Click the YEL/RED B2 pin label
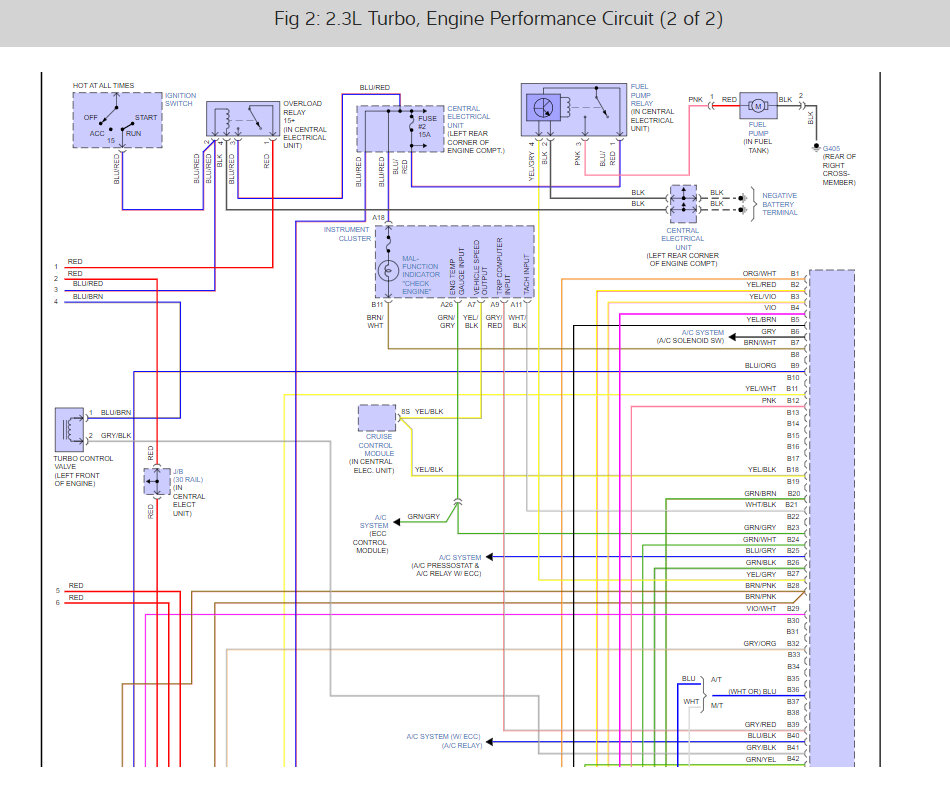 [773, 285]
